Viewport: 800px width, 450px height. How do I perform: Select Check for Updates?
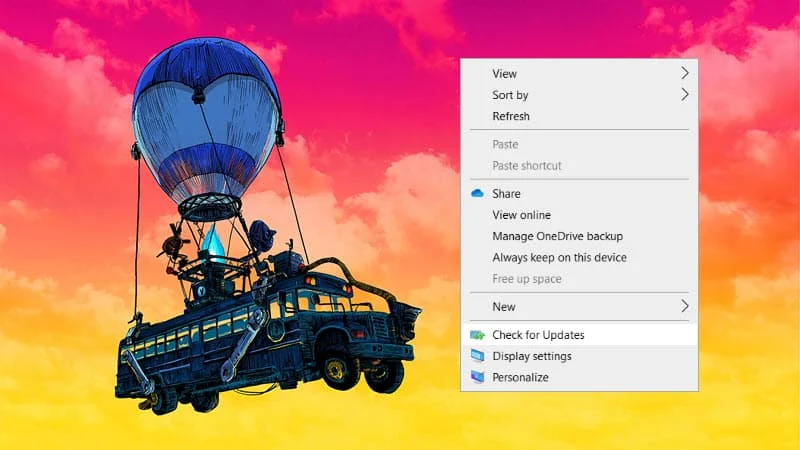point(579,335)
